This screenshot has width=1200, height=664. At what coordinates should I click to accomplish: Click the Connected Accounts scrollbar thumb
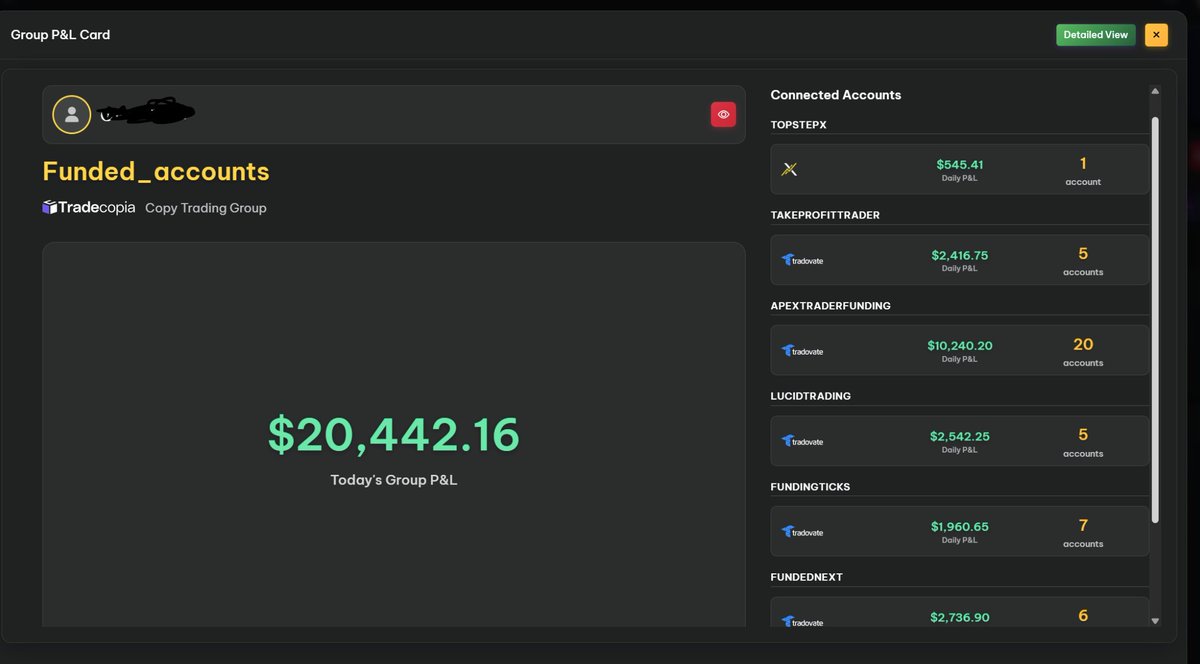[x=1155, y=320]
